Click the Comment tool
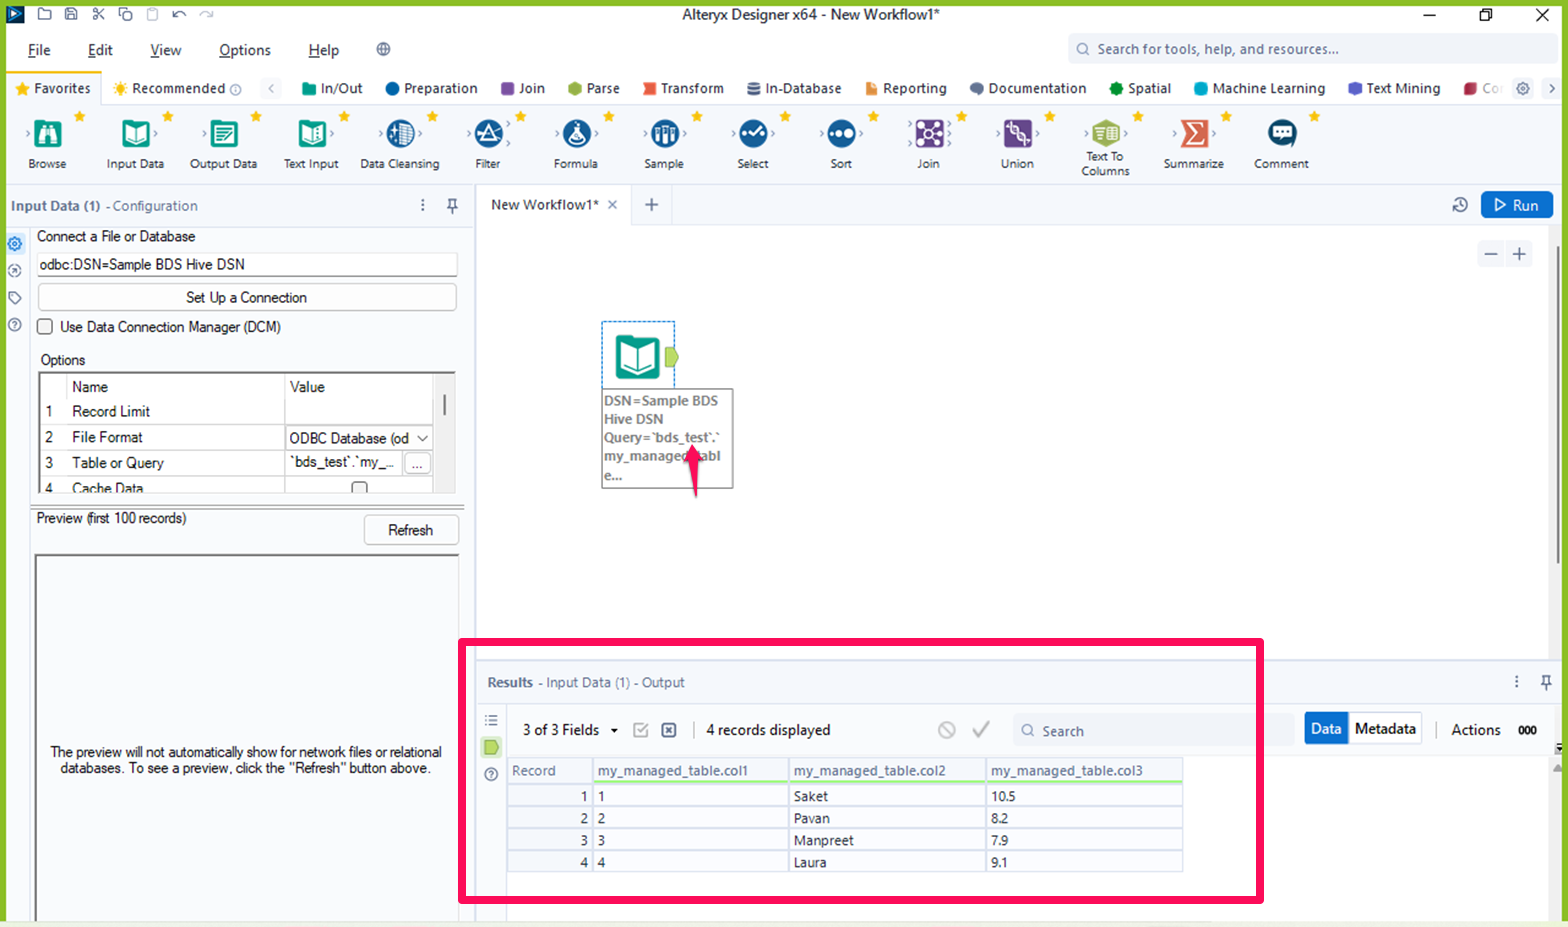This screenshot has height=927, width=1568. tap(1281, 133)
